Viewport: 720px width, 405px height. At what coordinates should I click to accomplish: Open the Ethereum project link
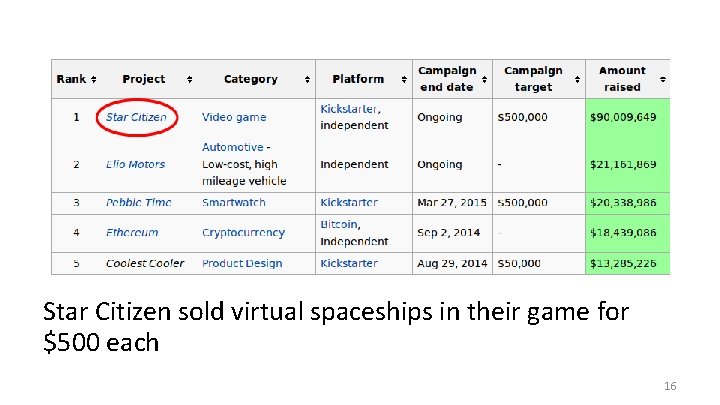[x=132, y=232]
